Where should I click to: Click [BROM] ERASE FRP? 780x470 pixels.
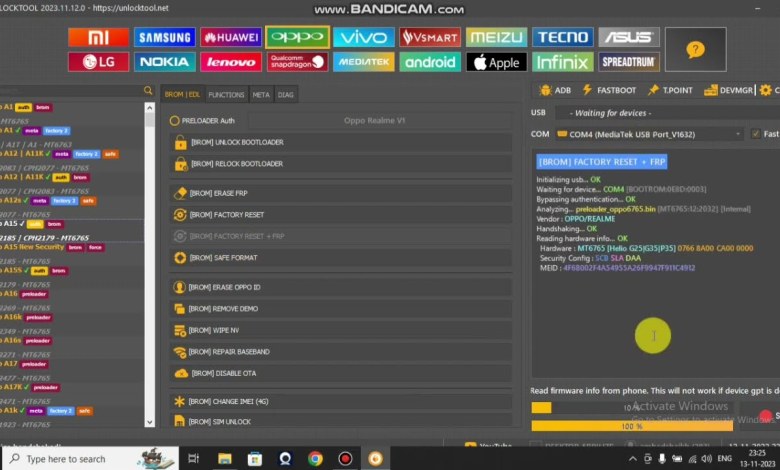tap(340, 193)
